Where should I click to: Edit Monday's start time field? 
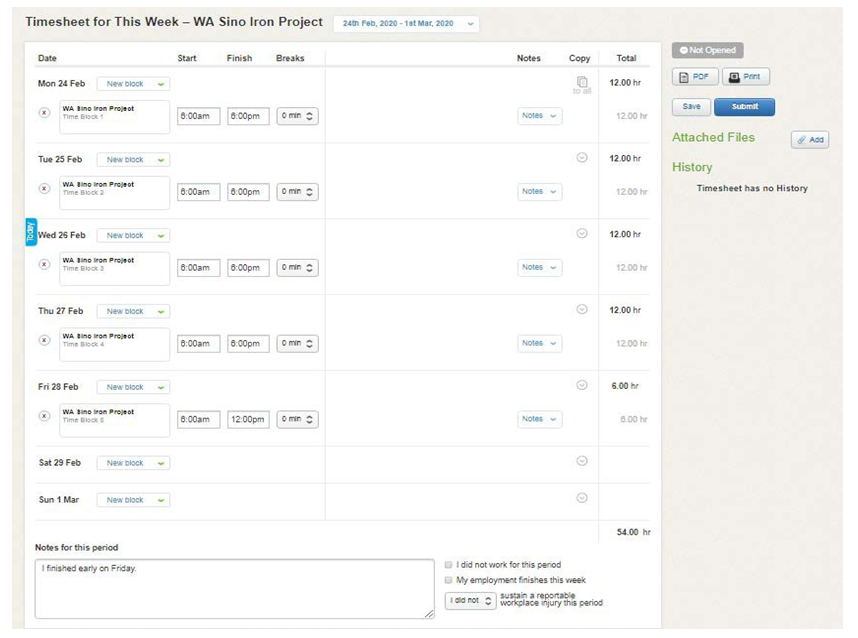[x=199, y=116]
